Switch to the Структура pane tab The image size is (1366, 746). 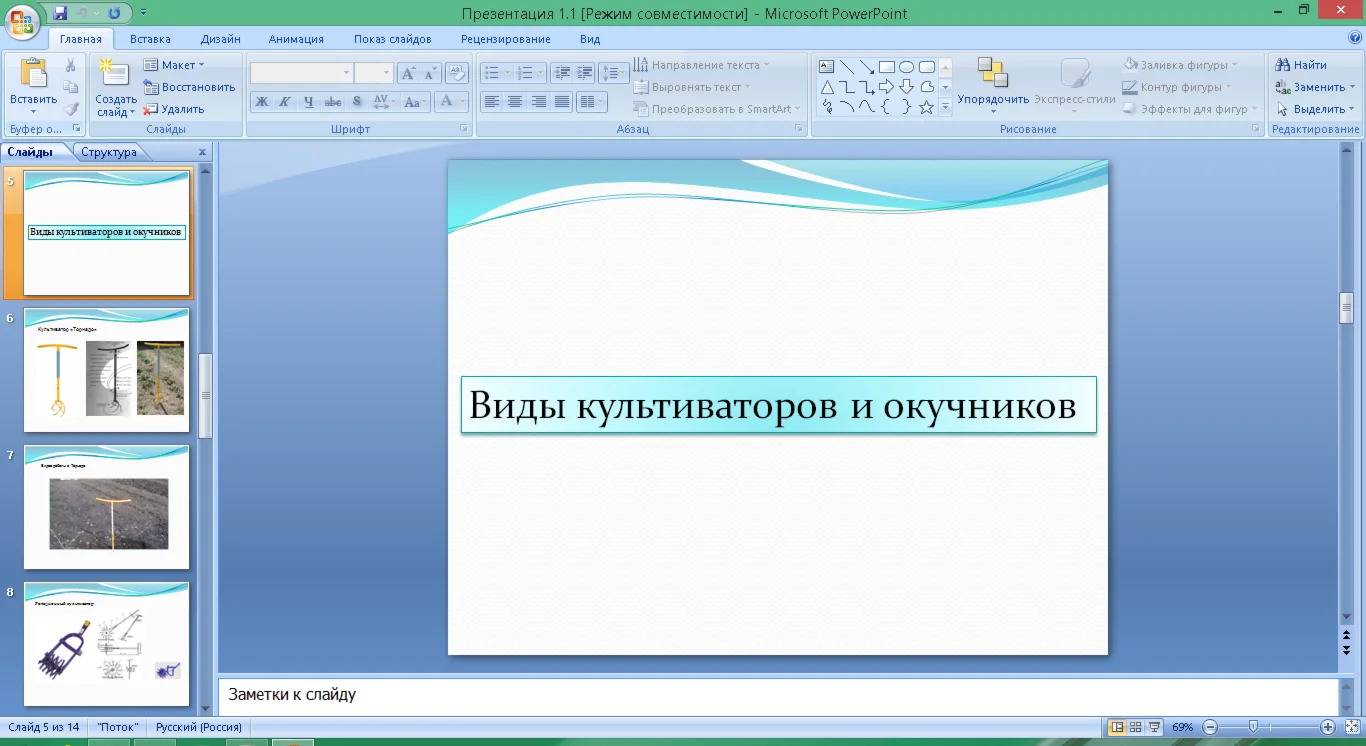click(x=109, y=152)
